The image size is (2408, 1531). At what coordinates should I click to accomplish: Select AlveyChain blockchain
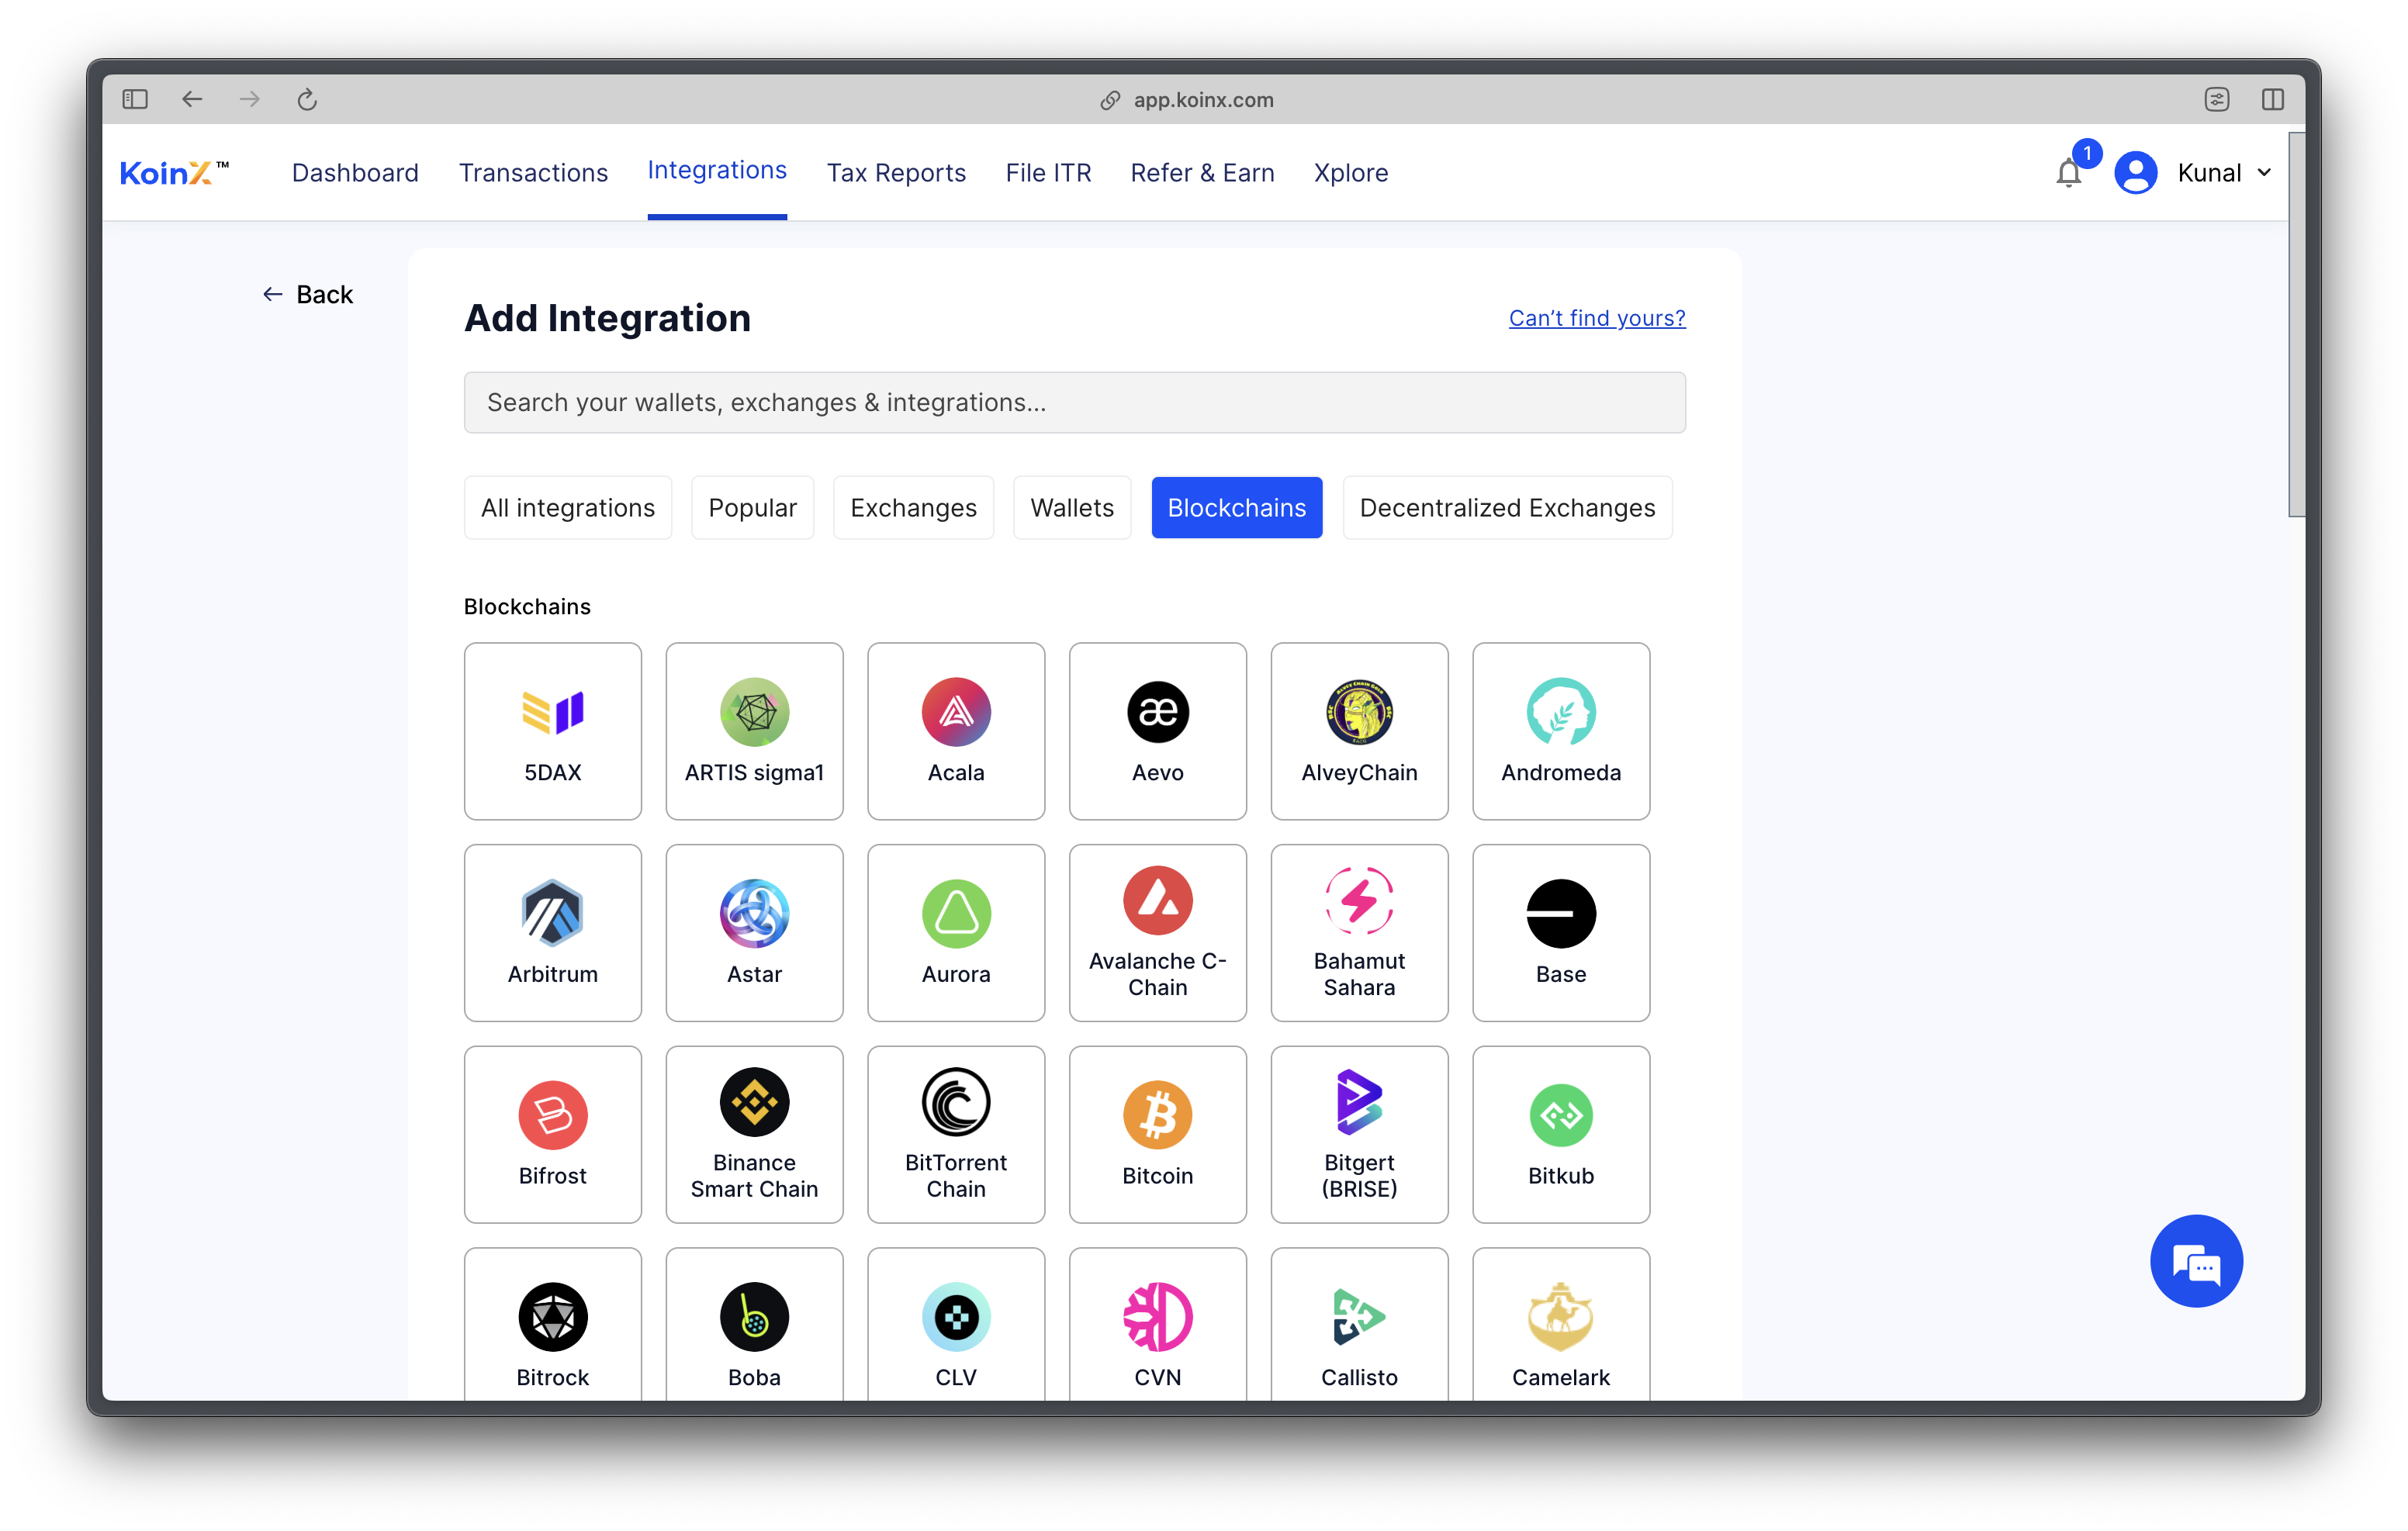pyautogui.click(x=1359, y=731)
